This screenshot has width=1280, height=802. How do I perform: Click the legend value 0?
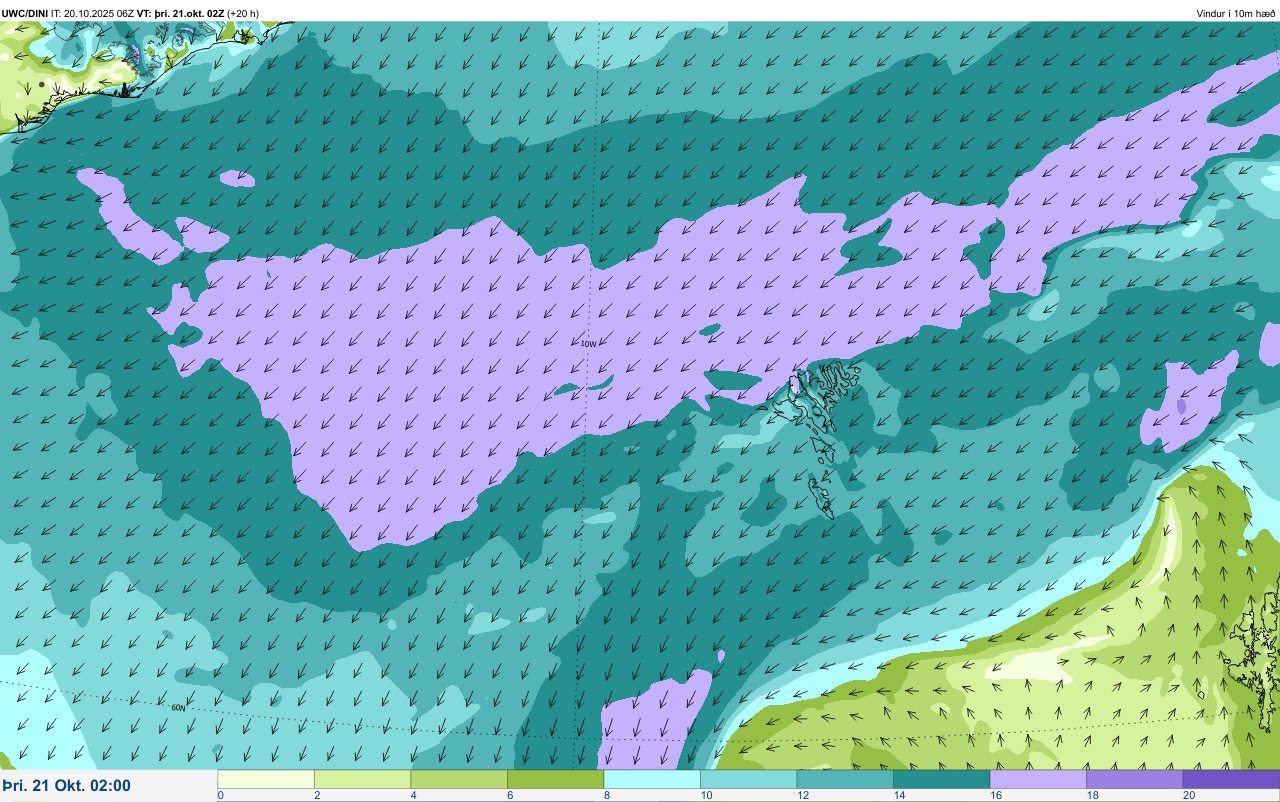pyautogui.click(x=220, y=795)
